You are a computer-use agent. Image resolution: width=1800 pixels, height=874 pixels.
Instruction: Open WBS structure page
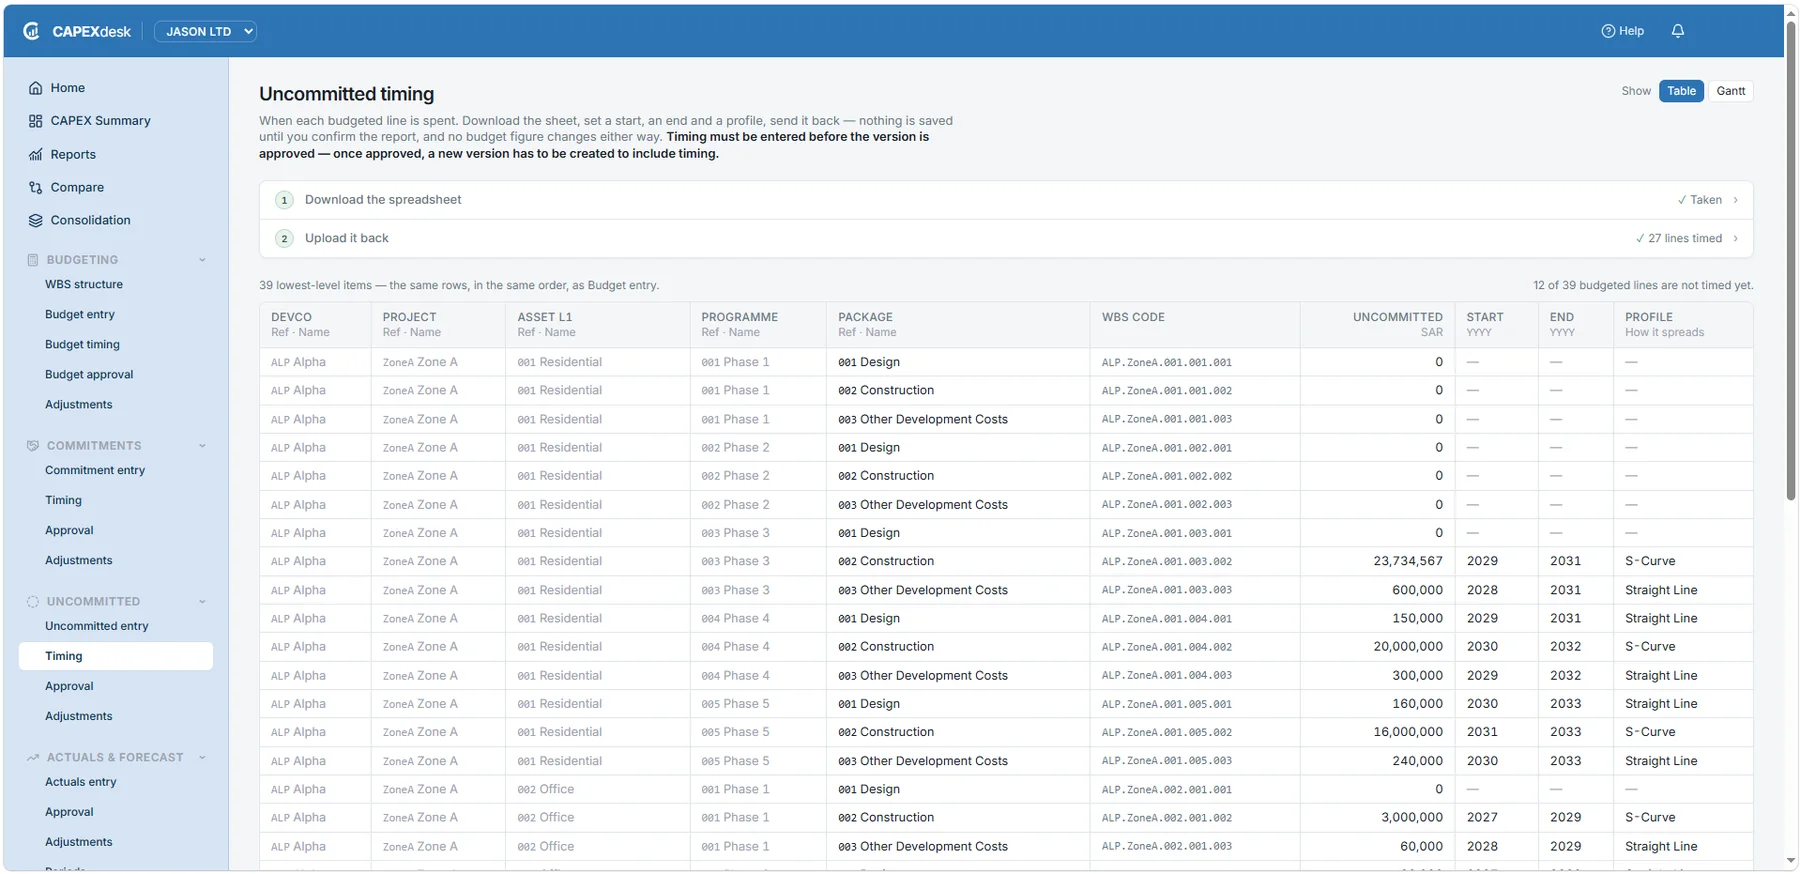point(84,285)
